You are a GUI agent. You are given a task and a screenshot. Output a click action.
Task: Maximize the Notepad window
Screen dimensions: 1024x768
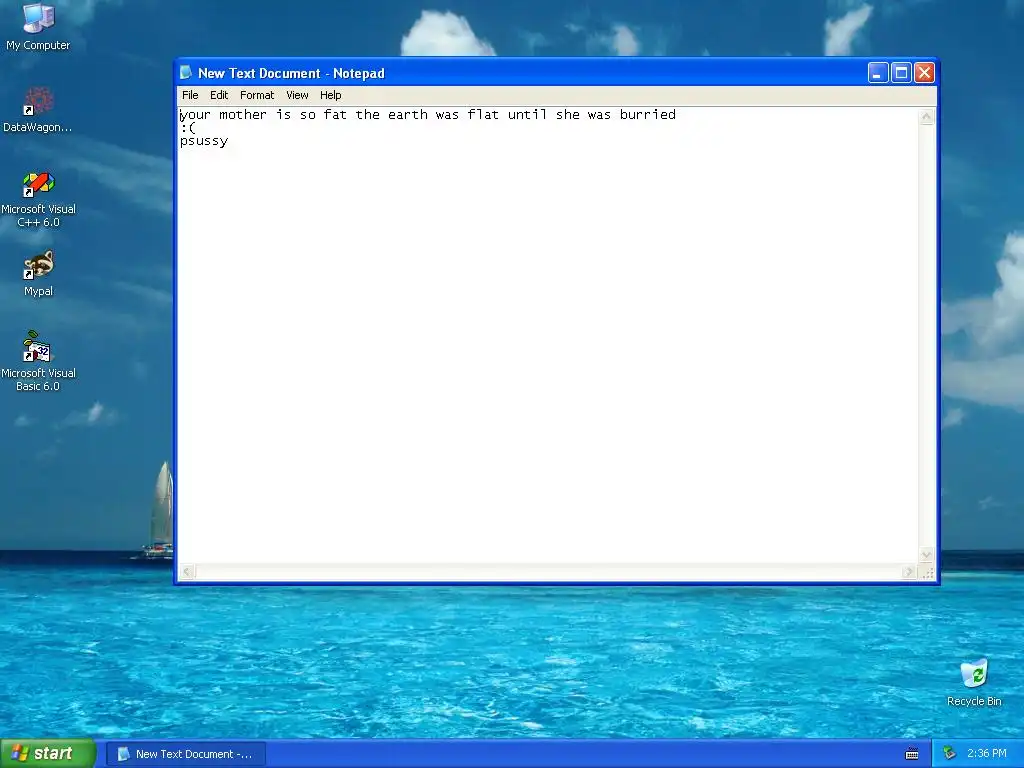[x=901, y=72]
